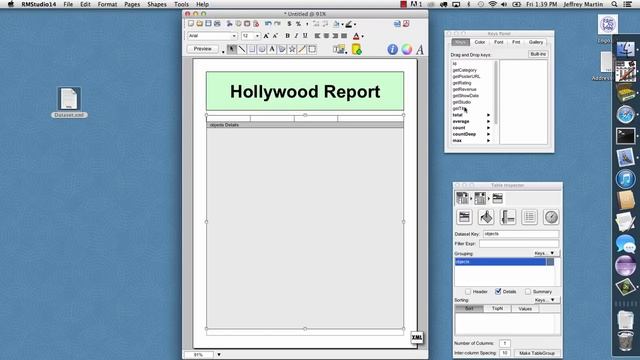Viewport: 640px width, 360px height.
Task: Select the oval shape tool
Action: pyautogui.click(x=262, y=49)
